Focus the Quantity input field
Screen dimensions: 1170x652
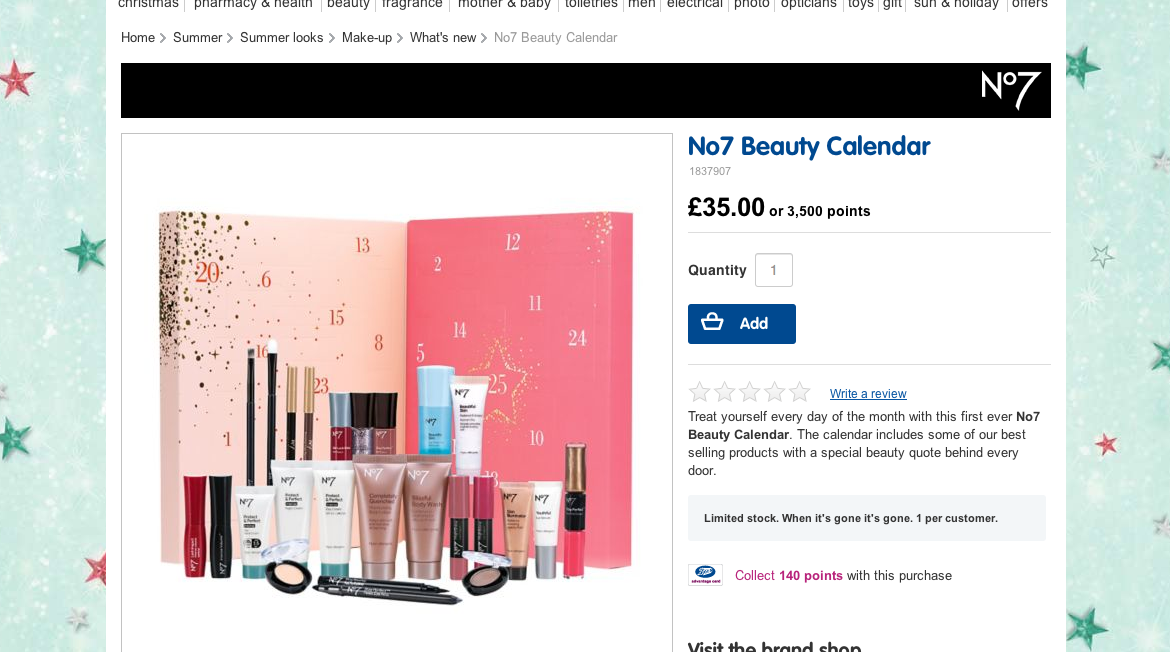pyautogui.click(x=774, y=270)
